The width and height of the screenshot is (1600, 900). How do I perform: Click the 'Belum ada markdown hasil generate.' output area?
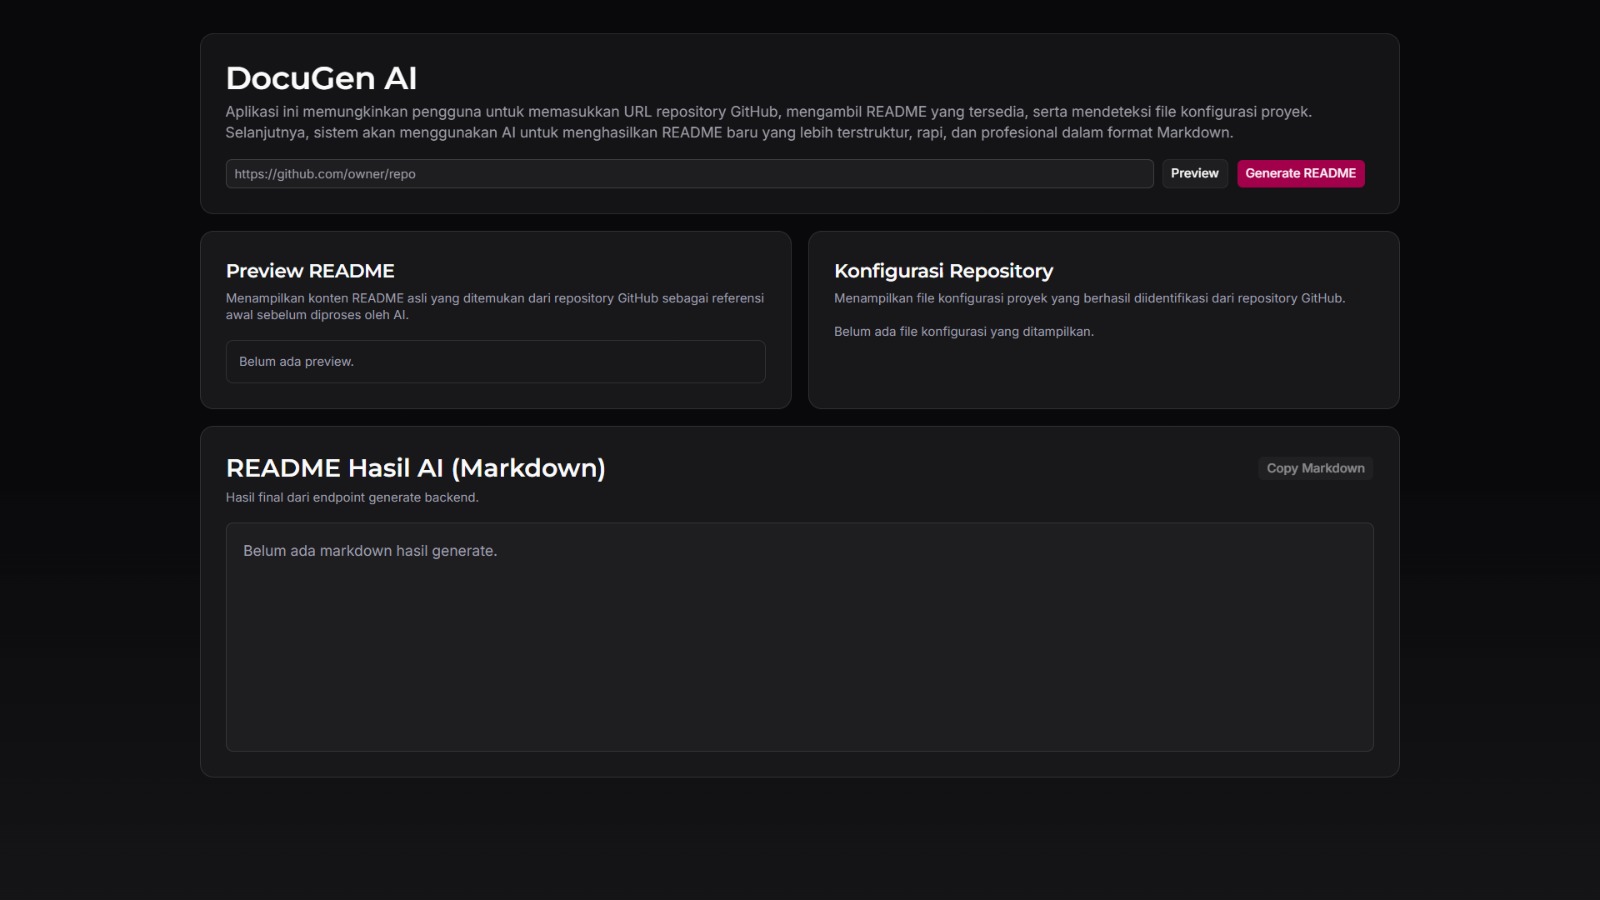click(x=799, y=637)
